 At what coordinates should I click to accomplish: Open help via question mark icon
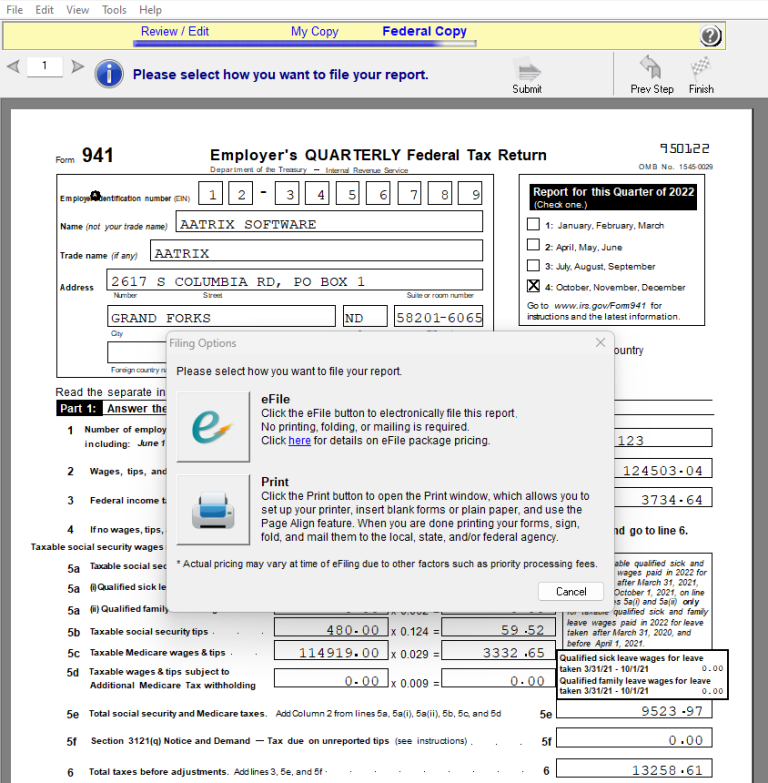710,37
